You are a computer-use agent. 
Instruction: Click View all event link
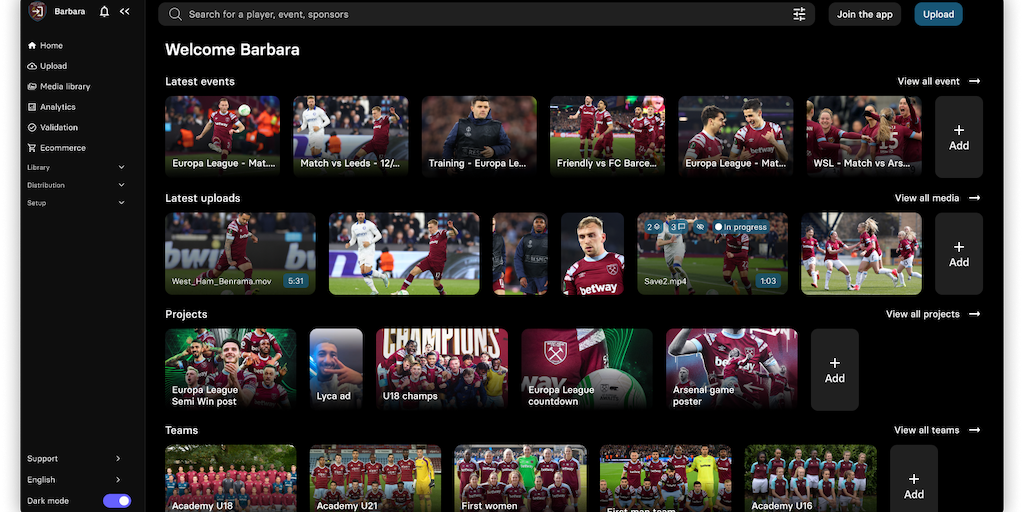click(x=928, y=82)
